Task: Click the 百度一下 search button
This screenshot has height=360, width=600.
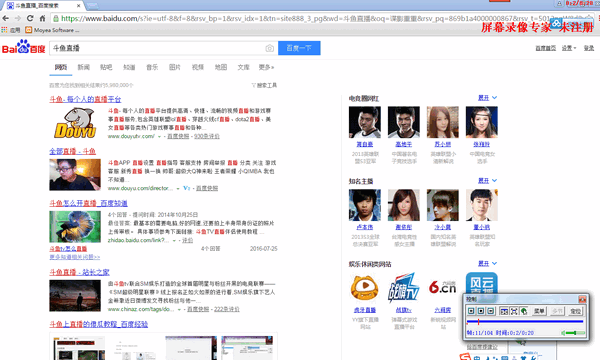Action: 299,48
